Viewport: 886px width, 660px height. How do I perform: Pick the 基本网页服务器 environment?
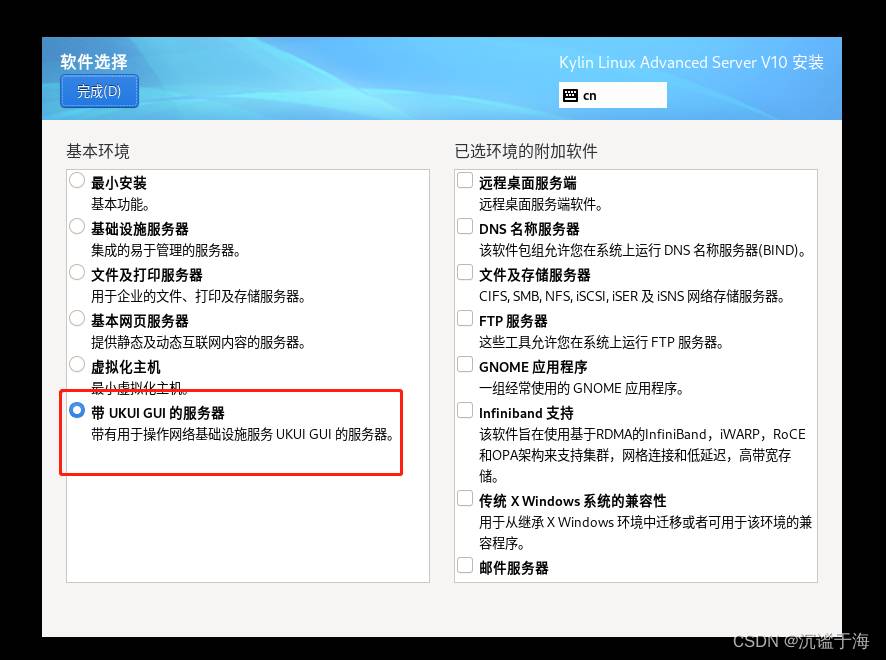pos(78,319)
